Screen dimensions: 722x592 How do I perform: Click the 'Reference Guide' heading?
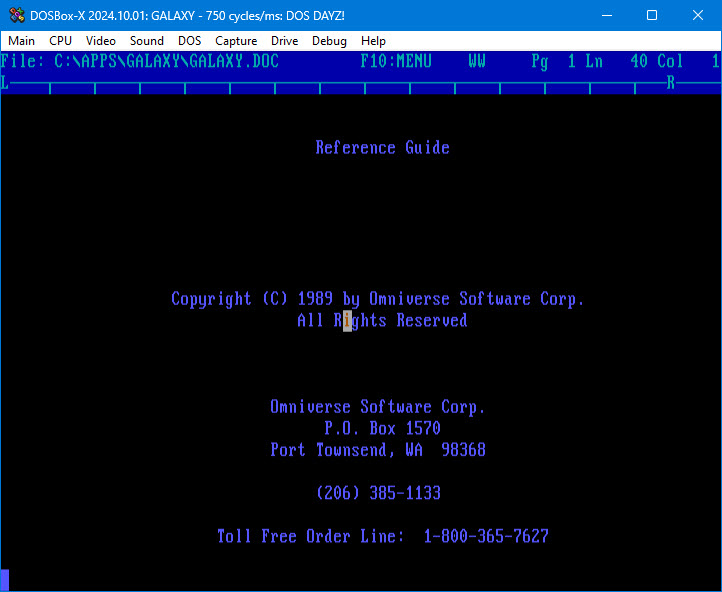(383, 148)
